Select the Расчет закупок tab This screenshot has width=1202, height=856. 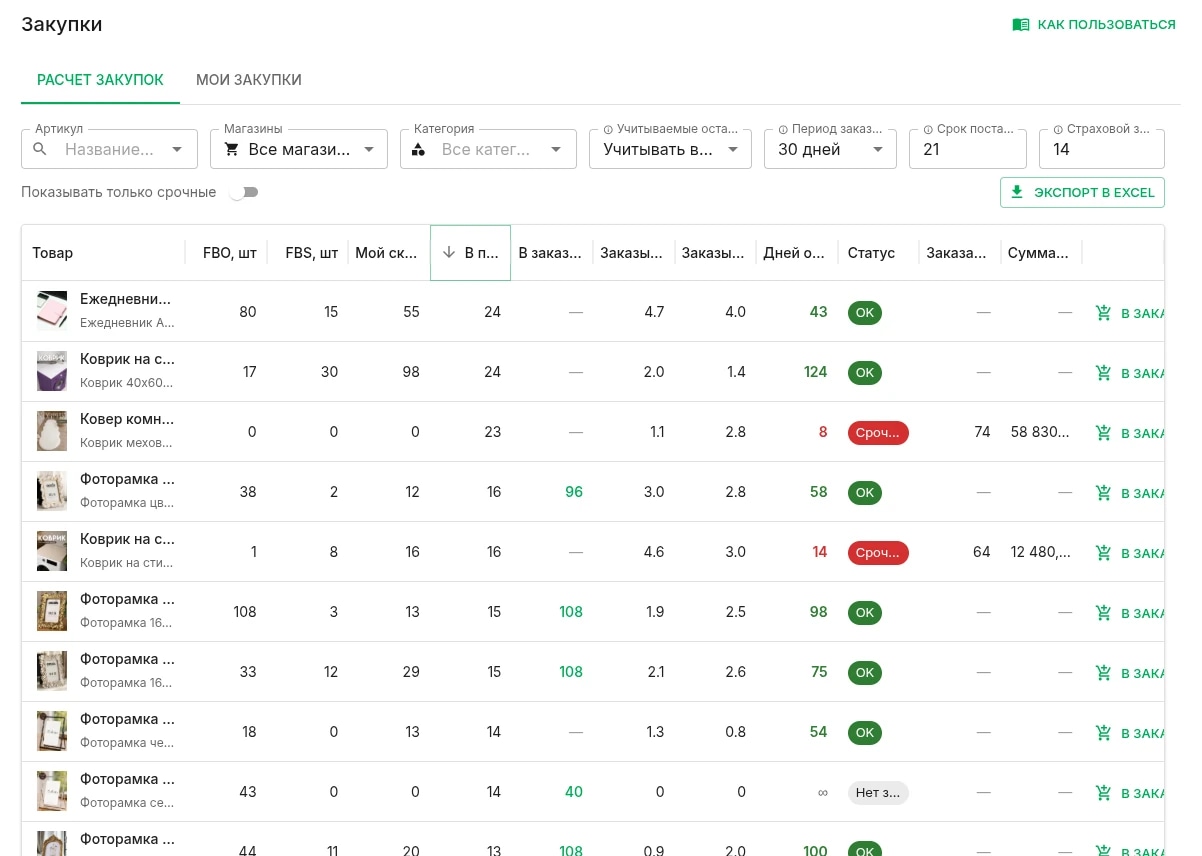[x=100, y=79]
